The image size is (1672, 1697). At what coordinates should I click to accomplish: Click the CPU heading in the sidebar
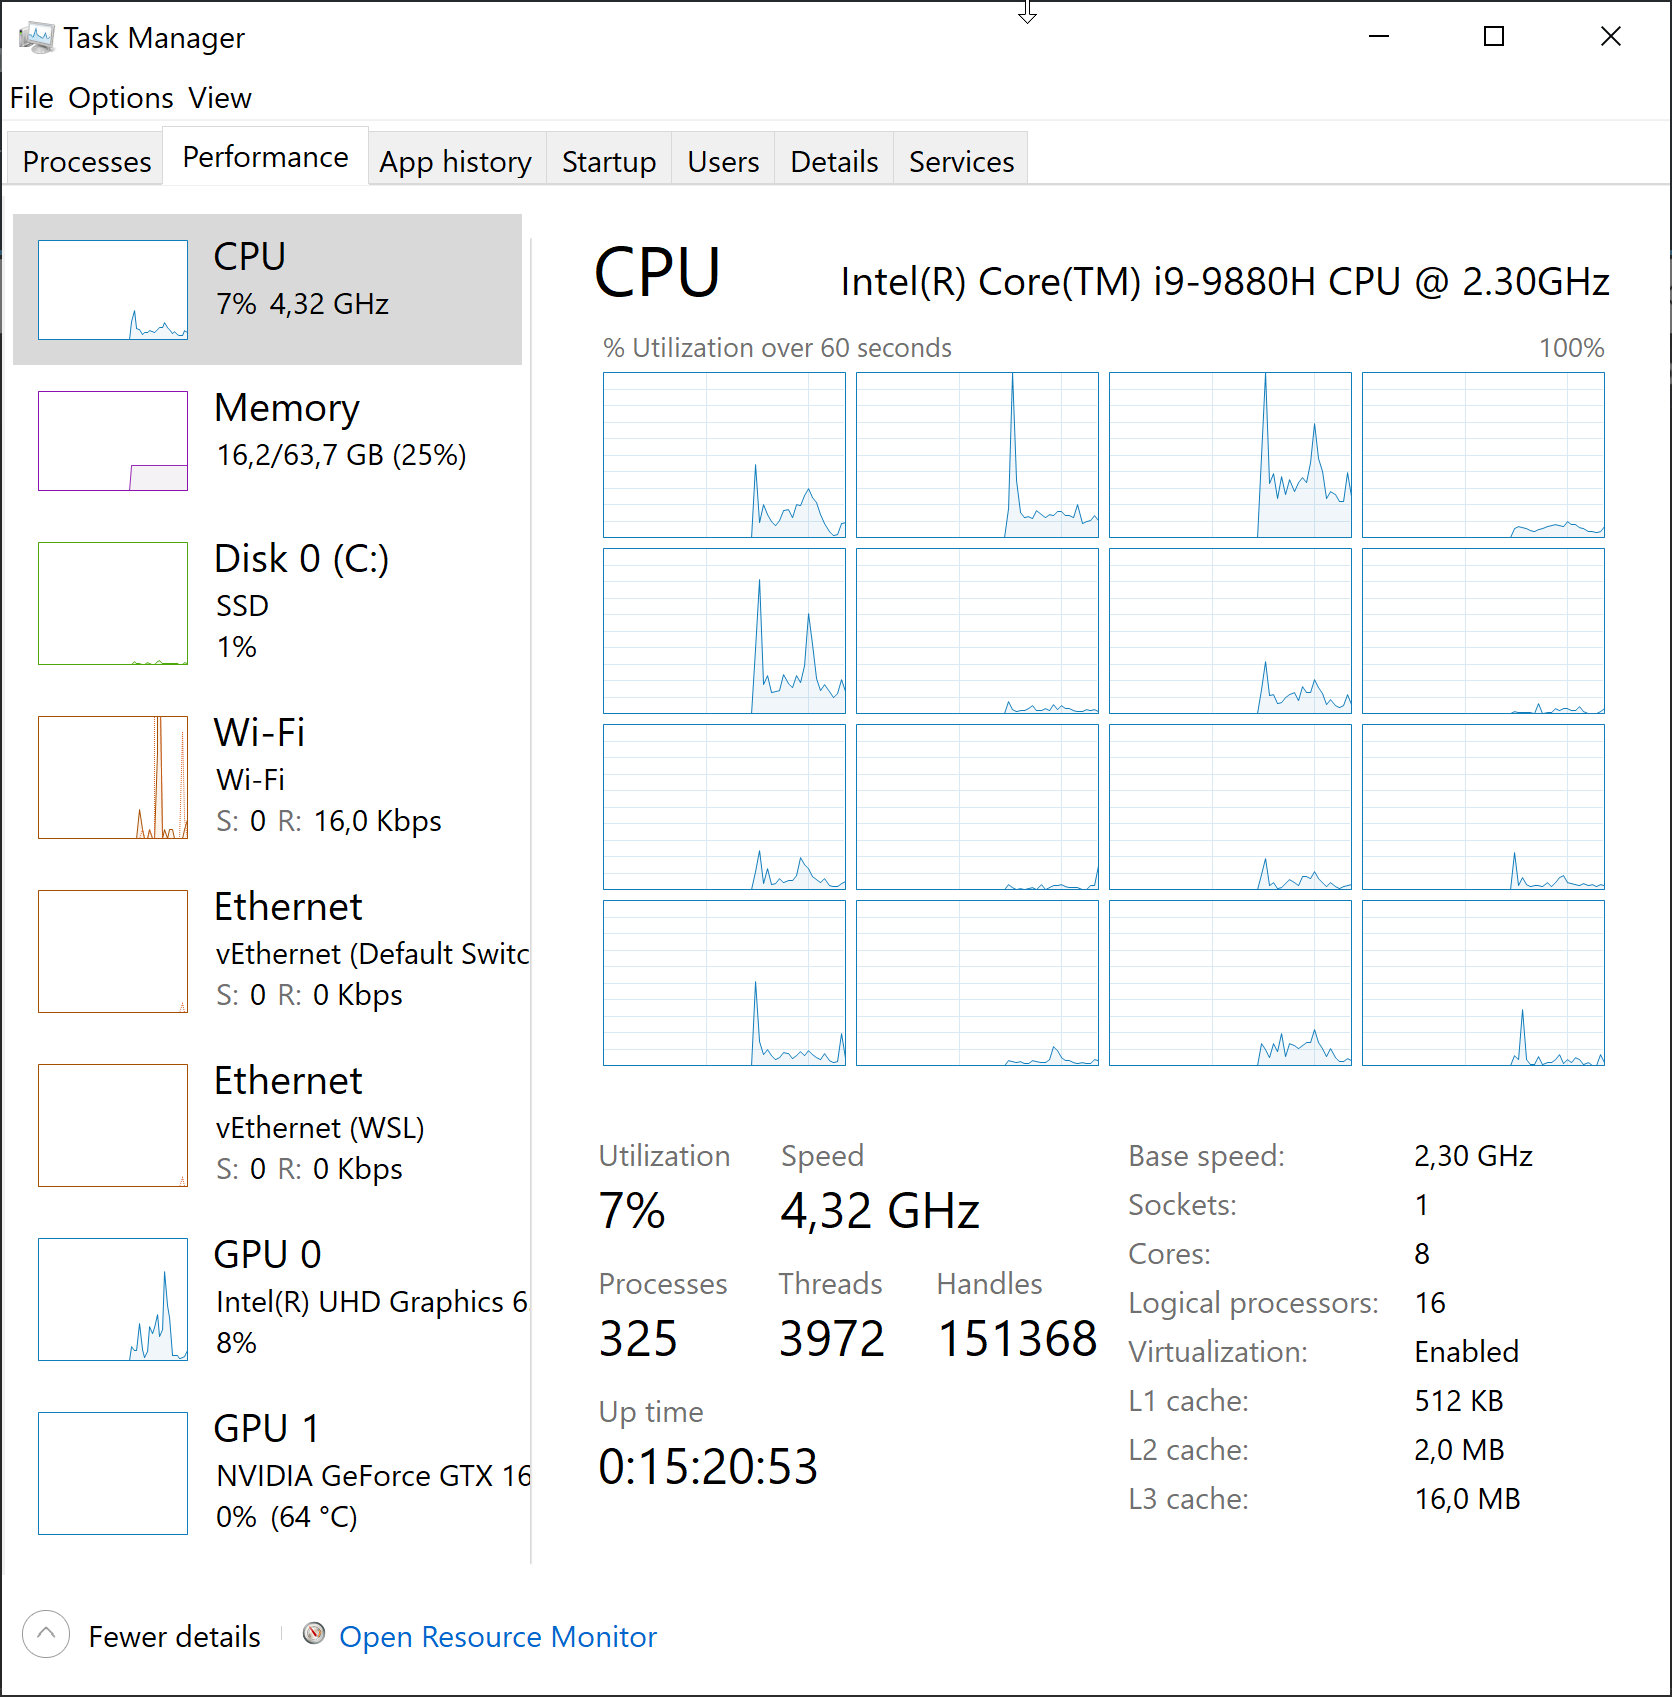pyautogui.click(x=250, y=257)
